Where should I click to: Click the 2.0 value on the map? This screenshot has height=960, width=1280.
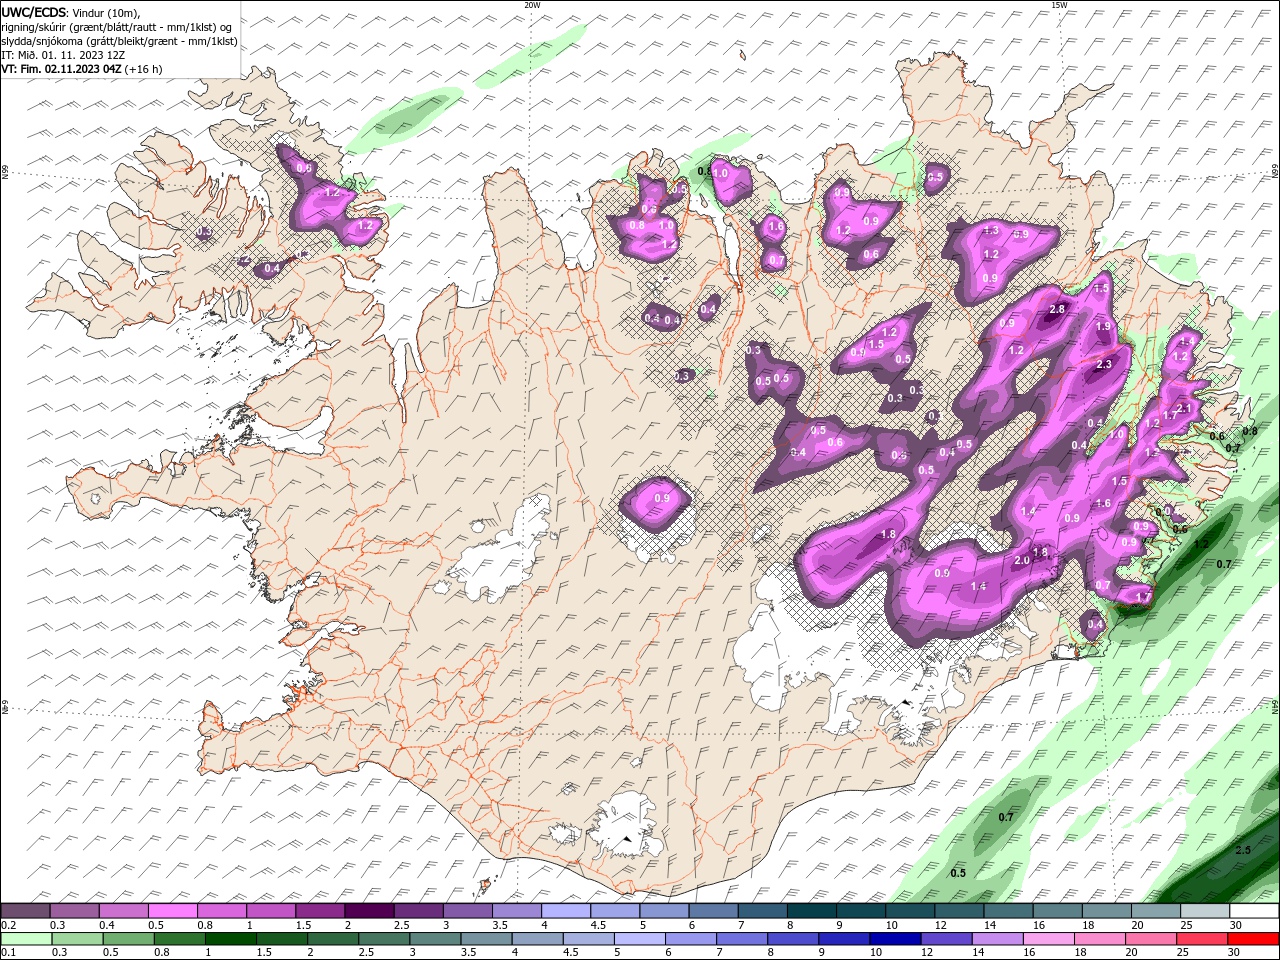pyautogui.click(x=1022, y=561)
